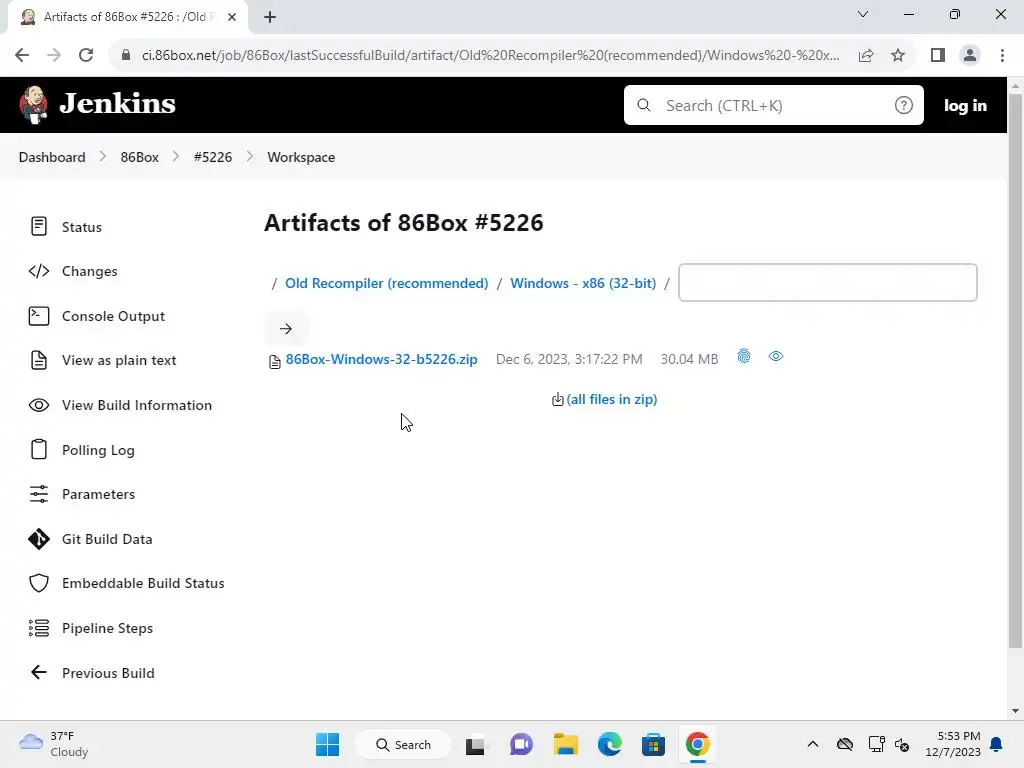Show hidden system tray icons

point(812,744)
